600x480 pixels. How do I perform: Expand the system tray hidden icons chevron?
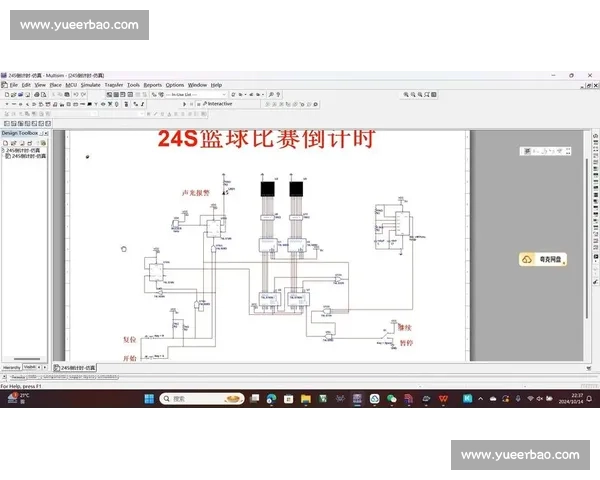click(481, 399)
